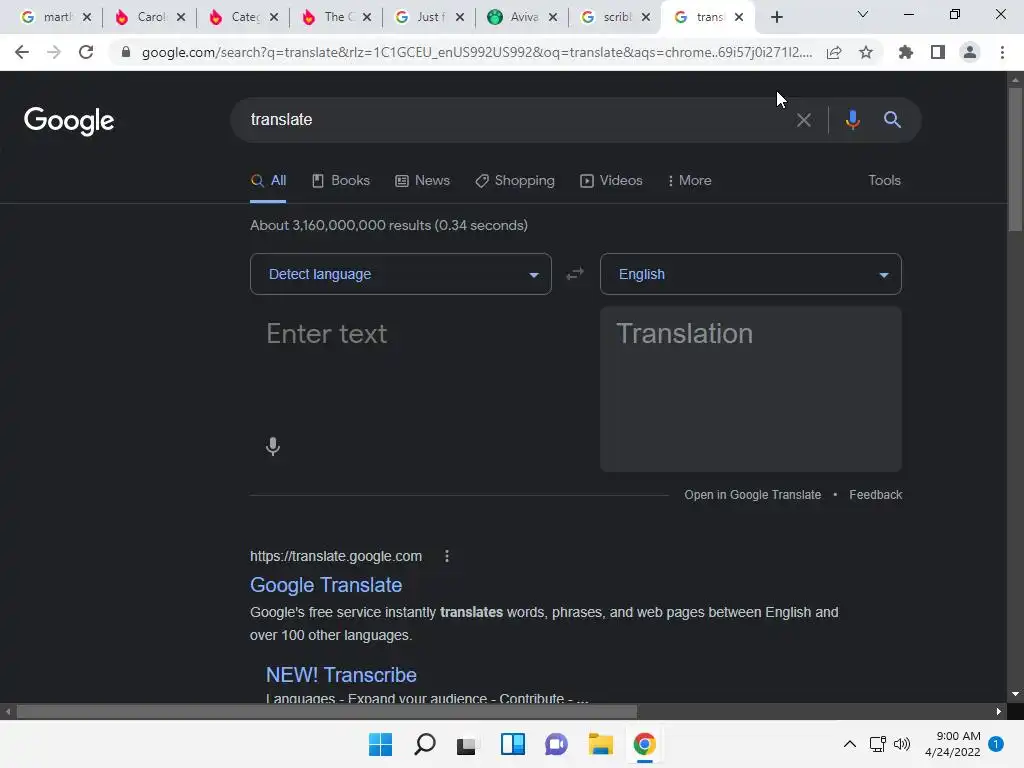
Task: Show hidden system tray icons
Action: click(x=850, y=744)
